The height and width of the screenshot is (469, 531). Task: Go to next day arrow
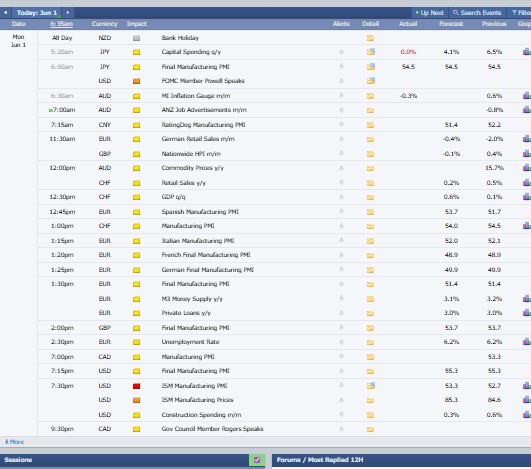[x=68, y=13]
